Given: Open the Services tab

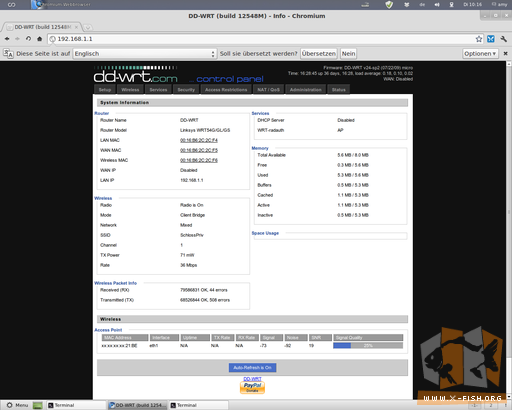Looking at the screenshot, I should pyautogui.click(x=158, y=90).
